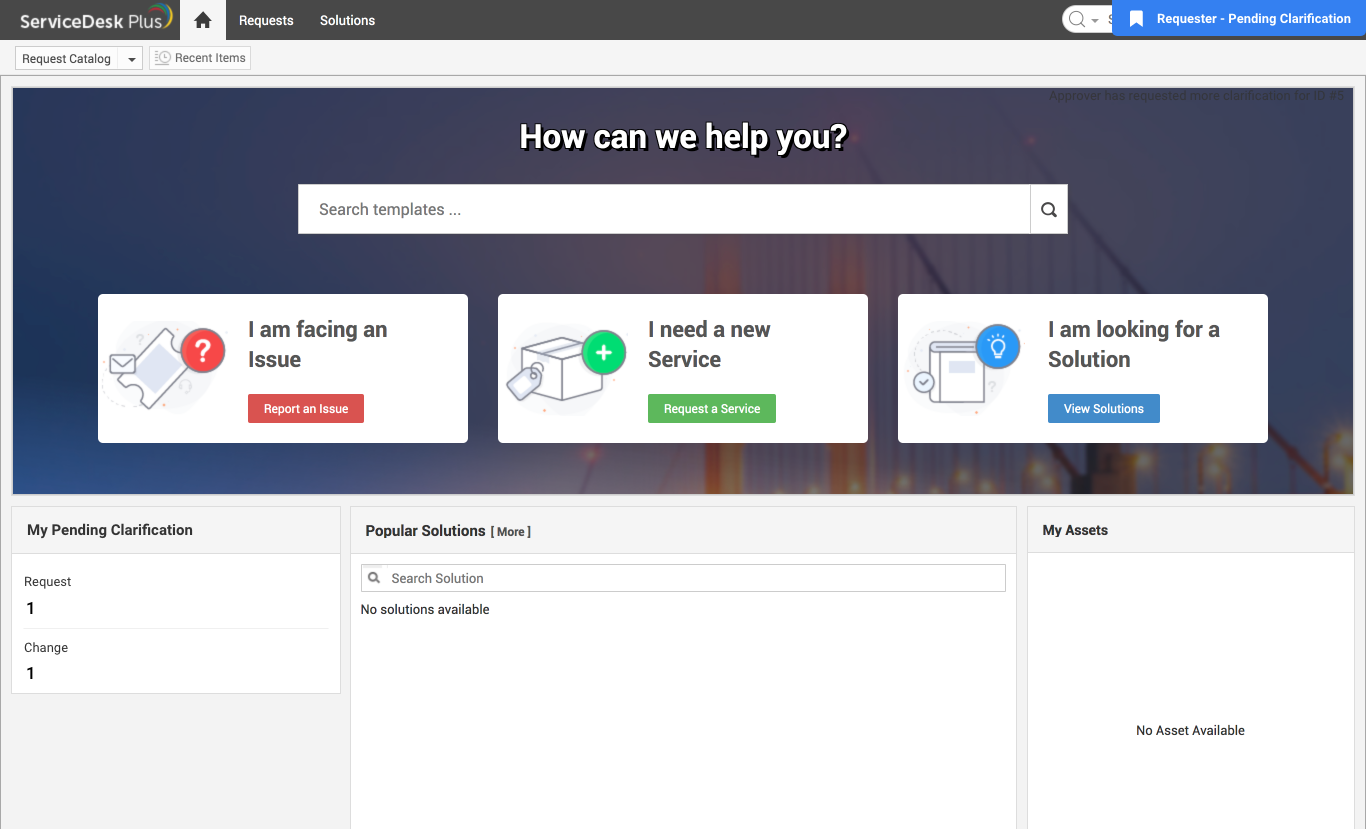Click the red question mark issue illustration

click(x=160, y=366)
